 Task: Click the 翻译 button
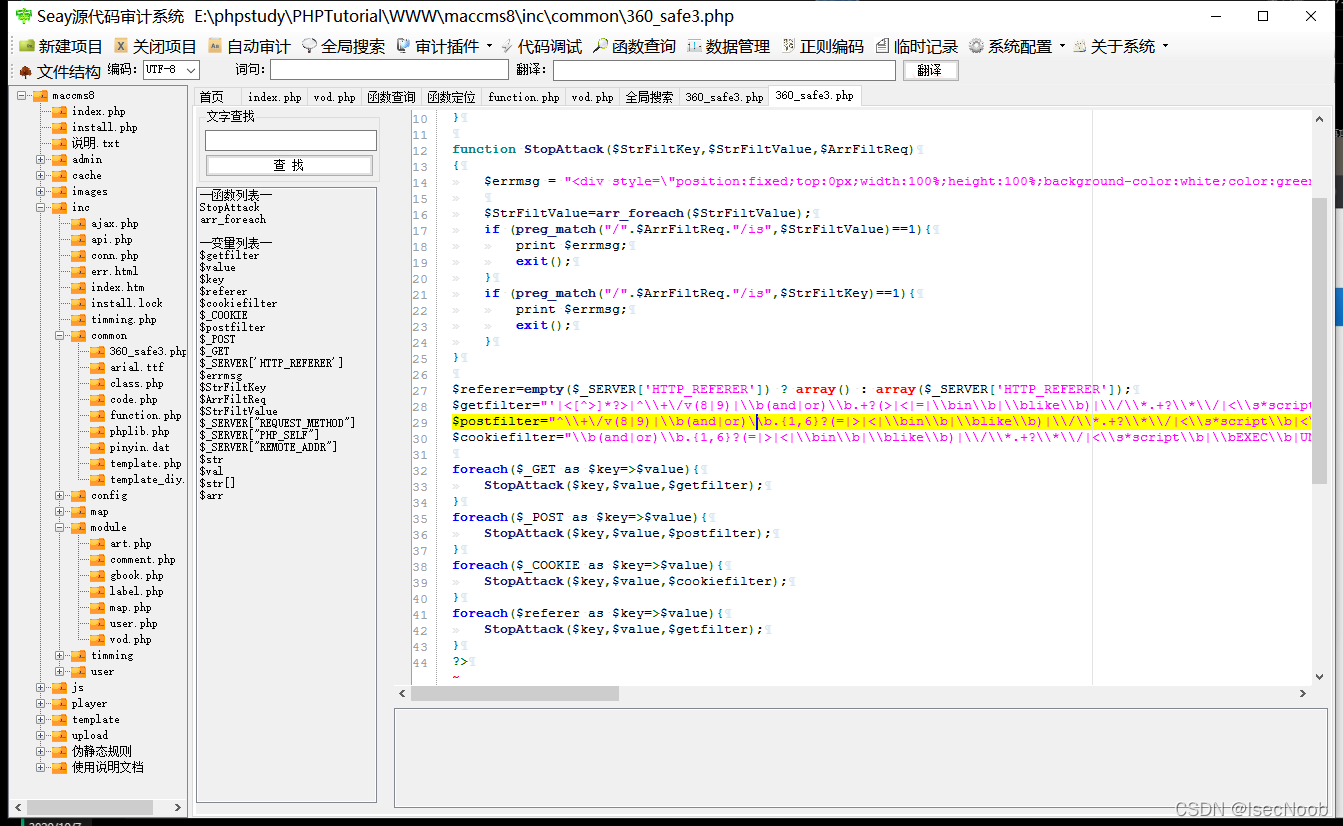(930, 70)
